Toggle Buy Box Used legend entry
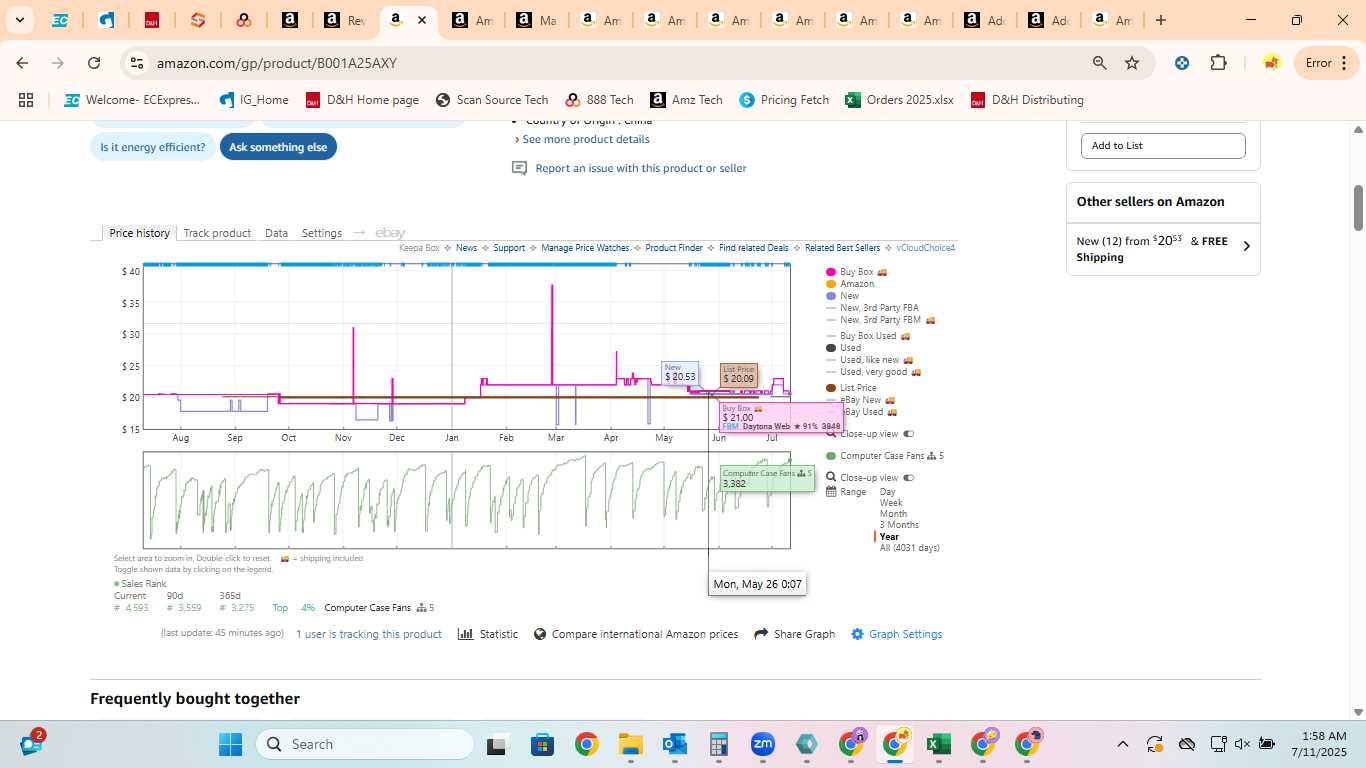This screenshot has width=1366, height=768. 868,336
